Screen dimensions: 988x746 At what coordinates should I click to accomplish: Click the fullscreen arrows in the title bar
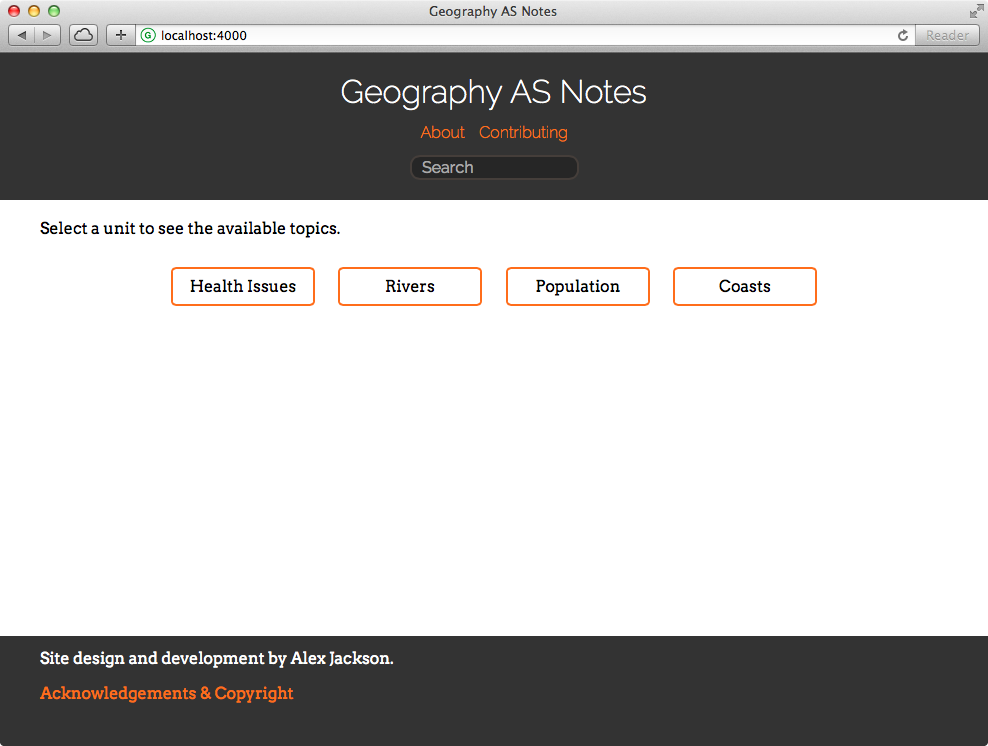[975, 11]
